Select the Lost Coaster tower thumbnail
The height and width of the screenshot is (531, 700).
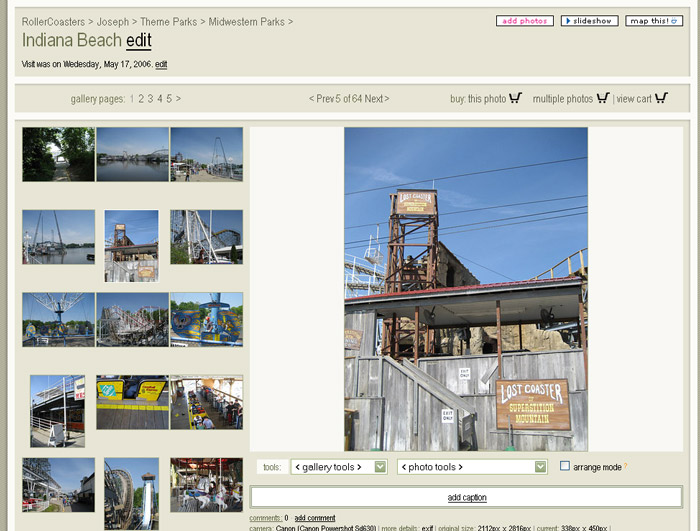coord(131,246)
